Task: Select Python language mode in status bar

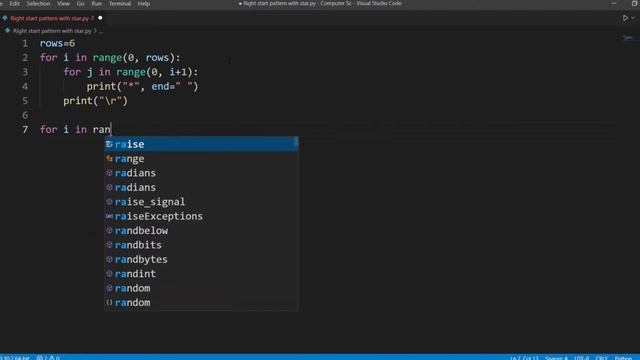Action: point(623,358)
